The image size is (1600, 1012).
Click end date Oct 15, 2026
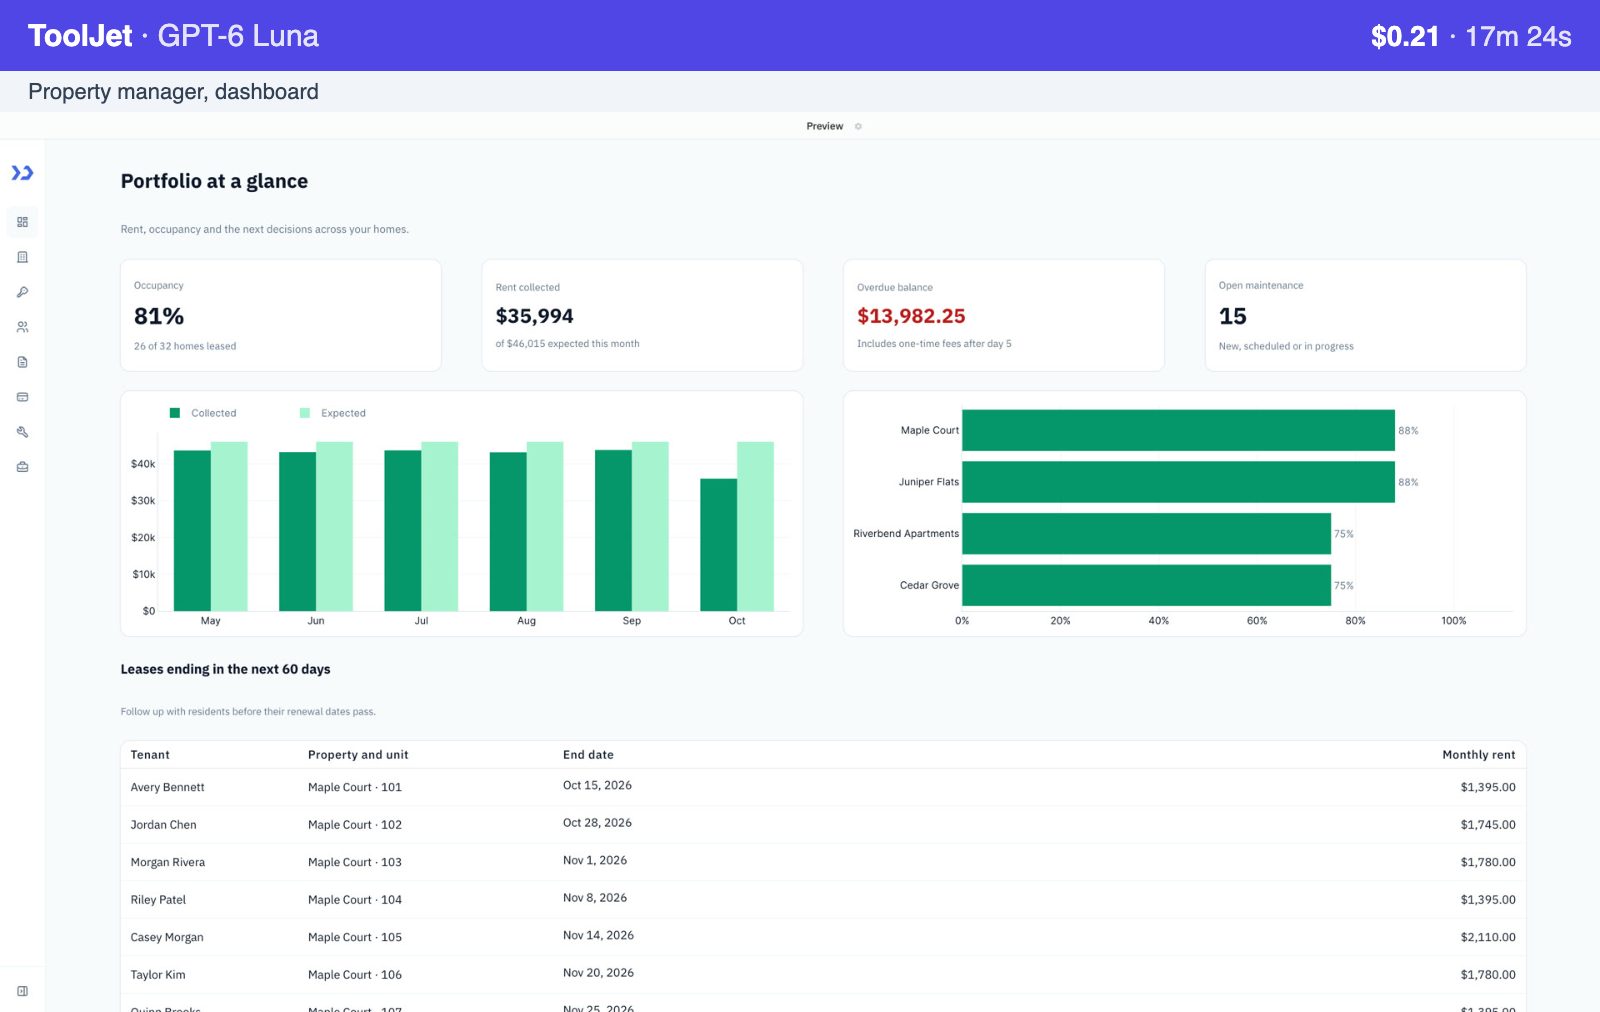(597, 785)
